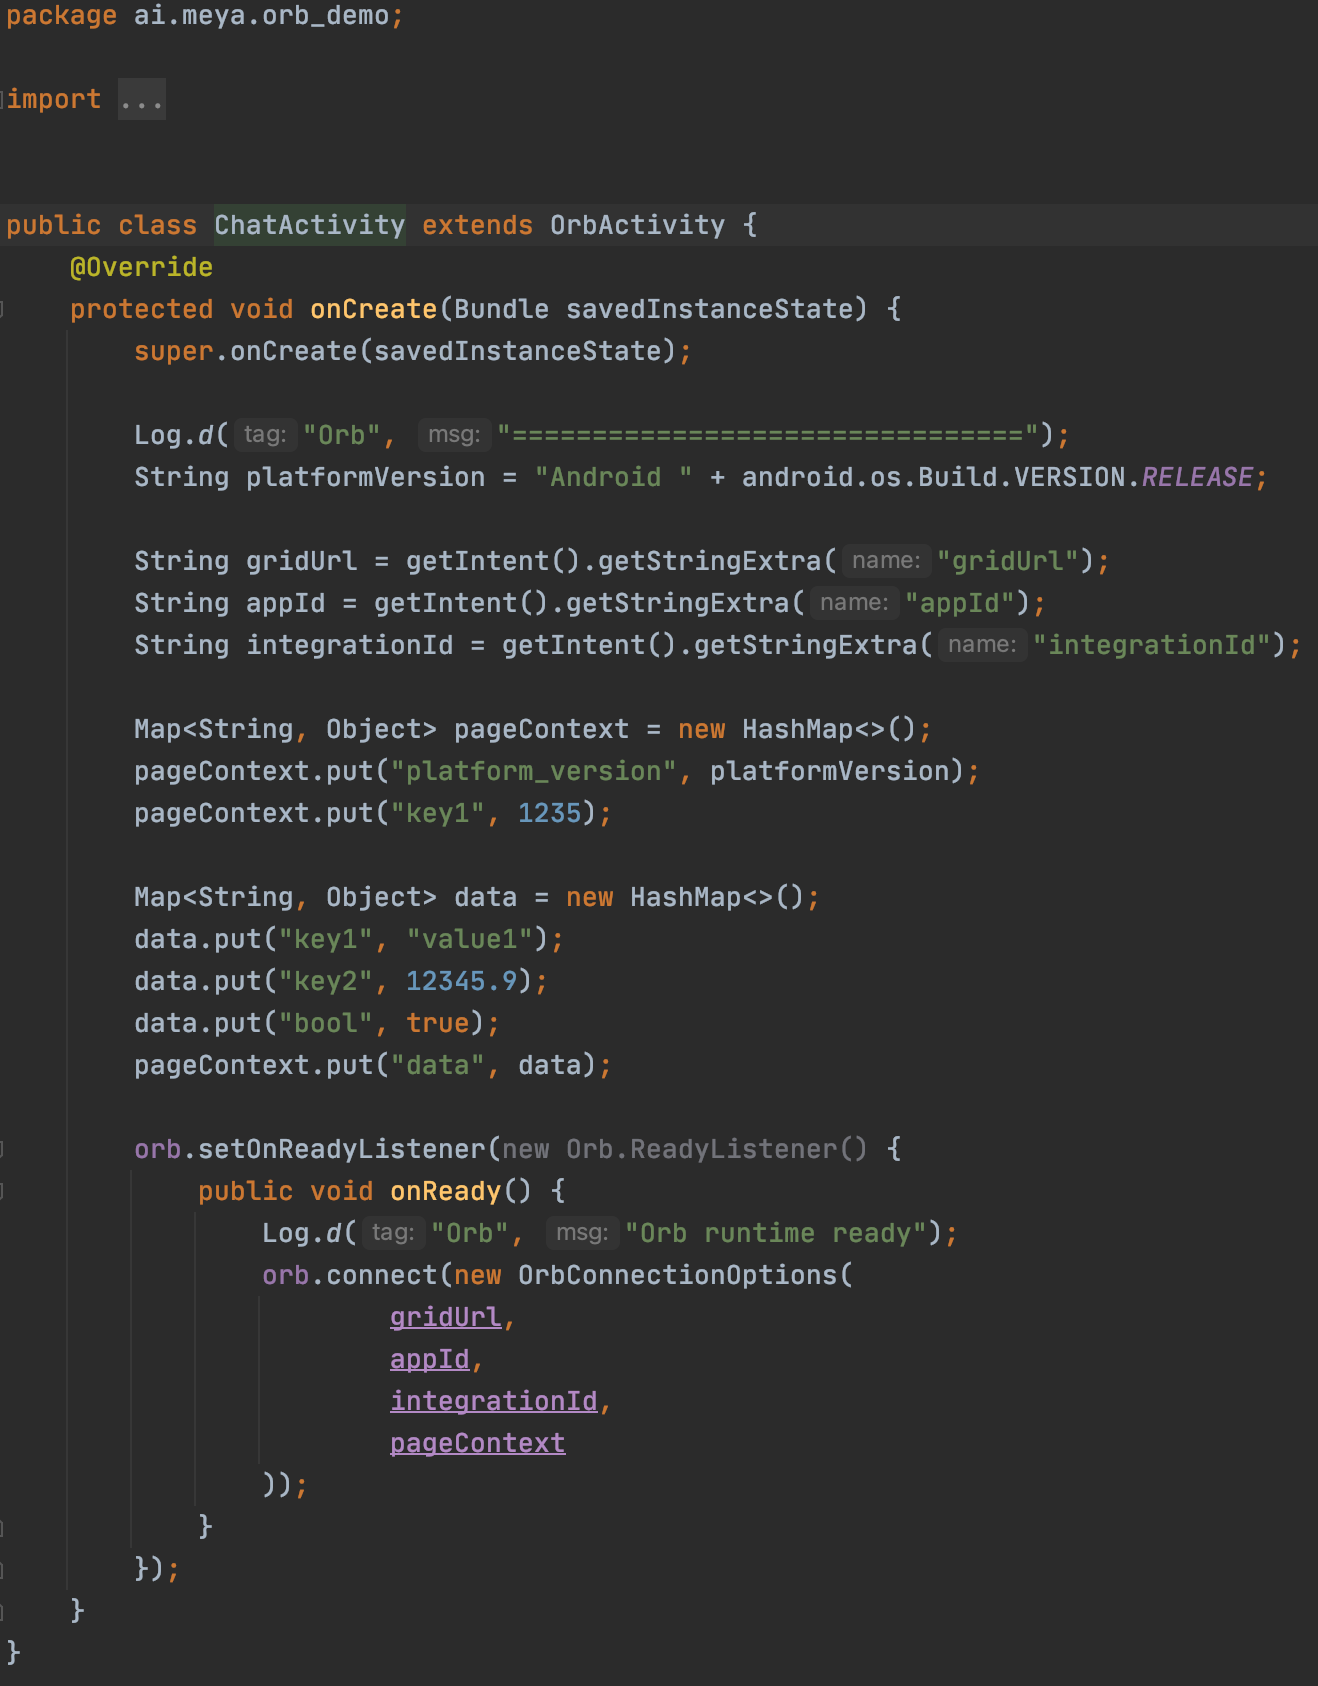Viewport: 1318px width, 1686px height.
Task: Click onCreate in the protected void declaration
Action: pos(373,309)
